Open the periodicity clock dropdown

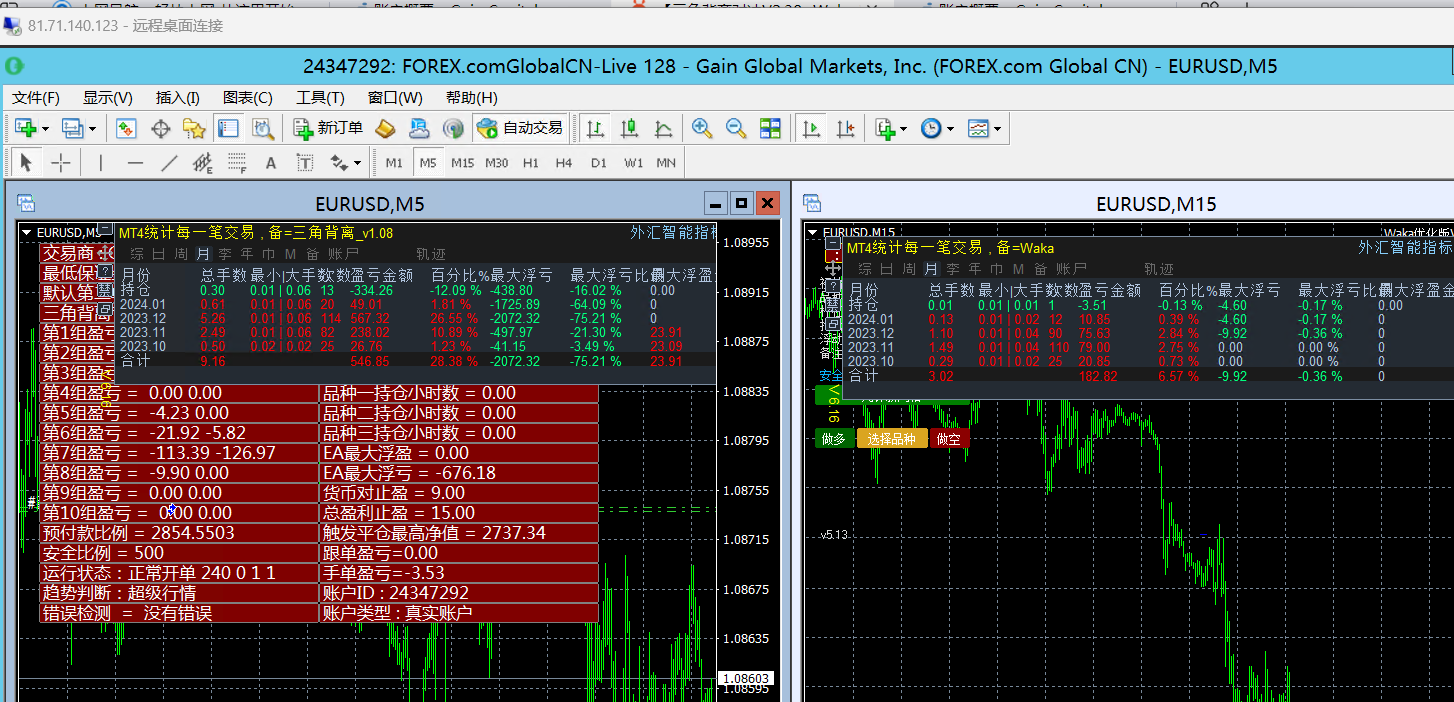(950, 129)
